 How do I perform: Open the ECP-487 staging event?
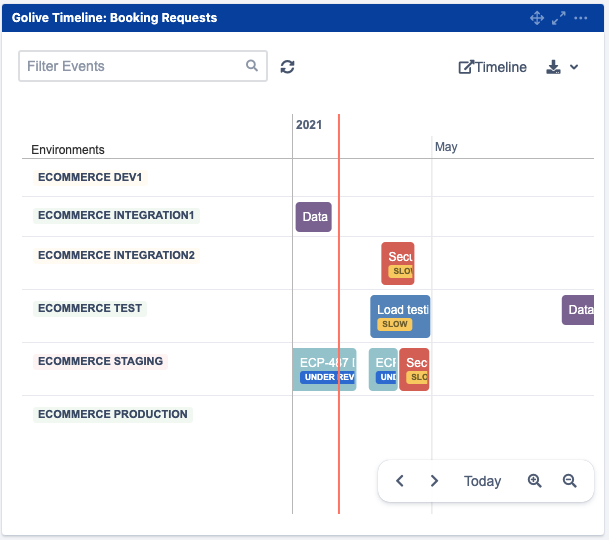(x=325, y=368)
